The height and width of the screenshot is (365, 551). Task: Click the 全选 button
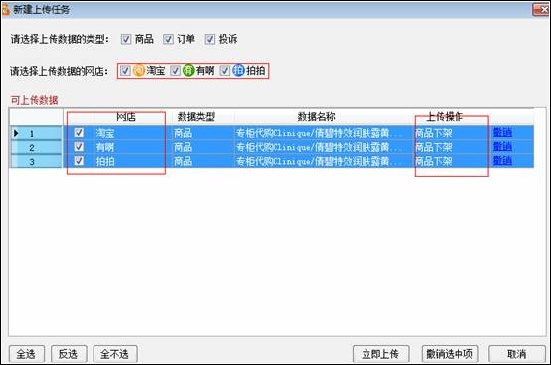[x=27, y=354]
